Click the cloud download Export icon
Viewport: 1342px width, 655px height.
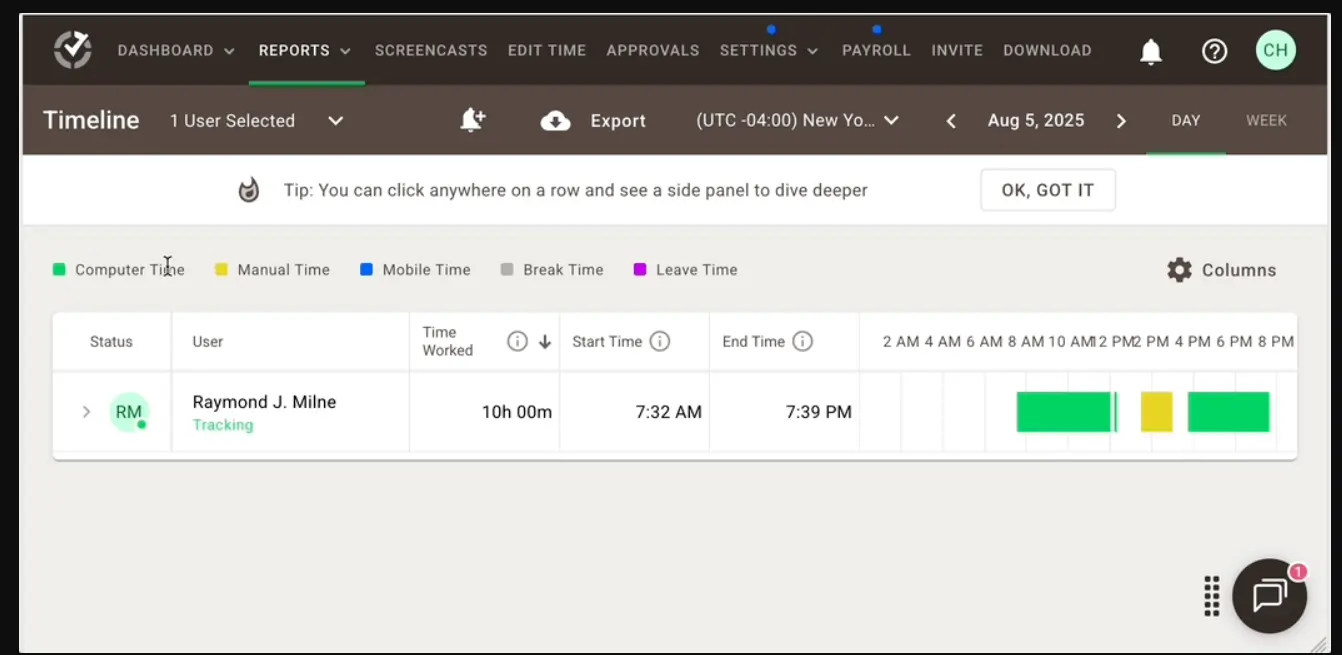555,121
